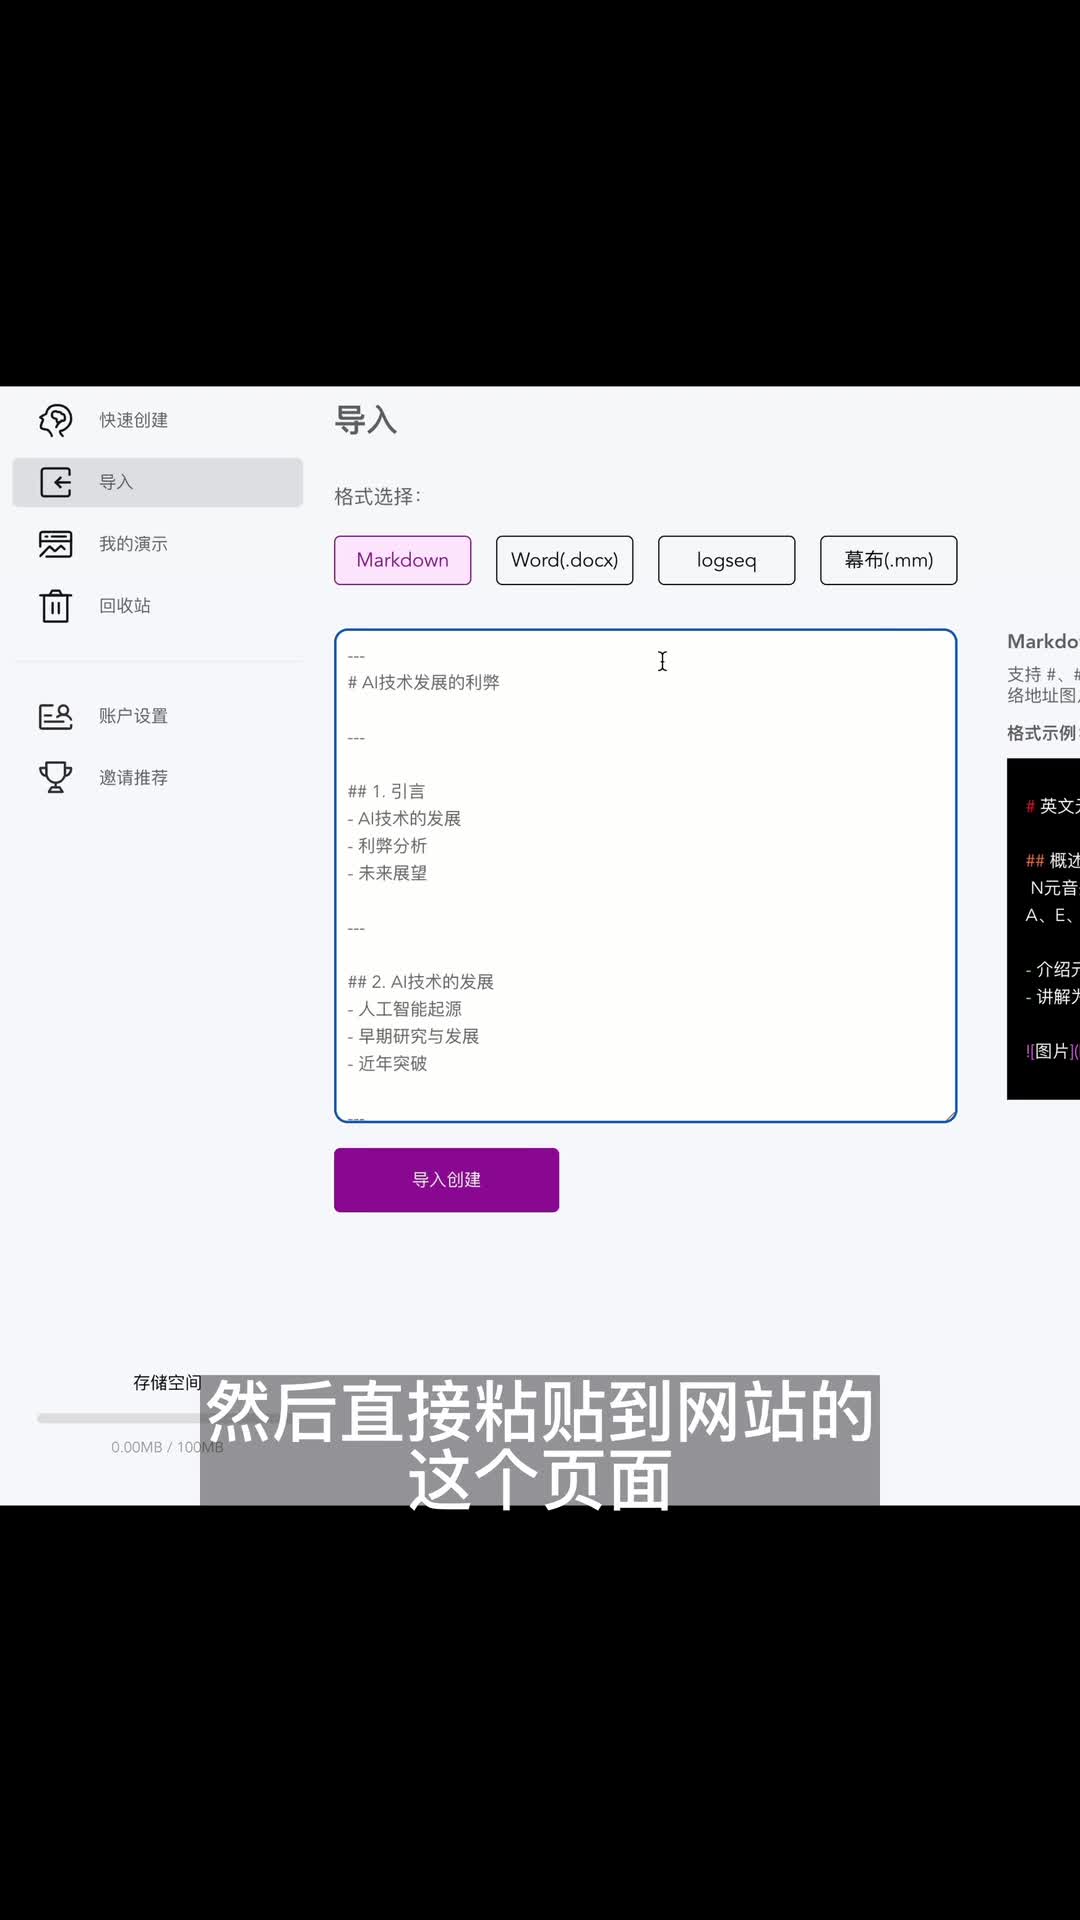Pick the 幕布(.mm) format option
This screenshot has height=1920, width=1080.
pos(888,560)
